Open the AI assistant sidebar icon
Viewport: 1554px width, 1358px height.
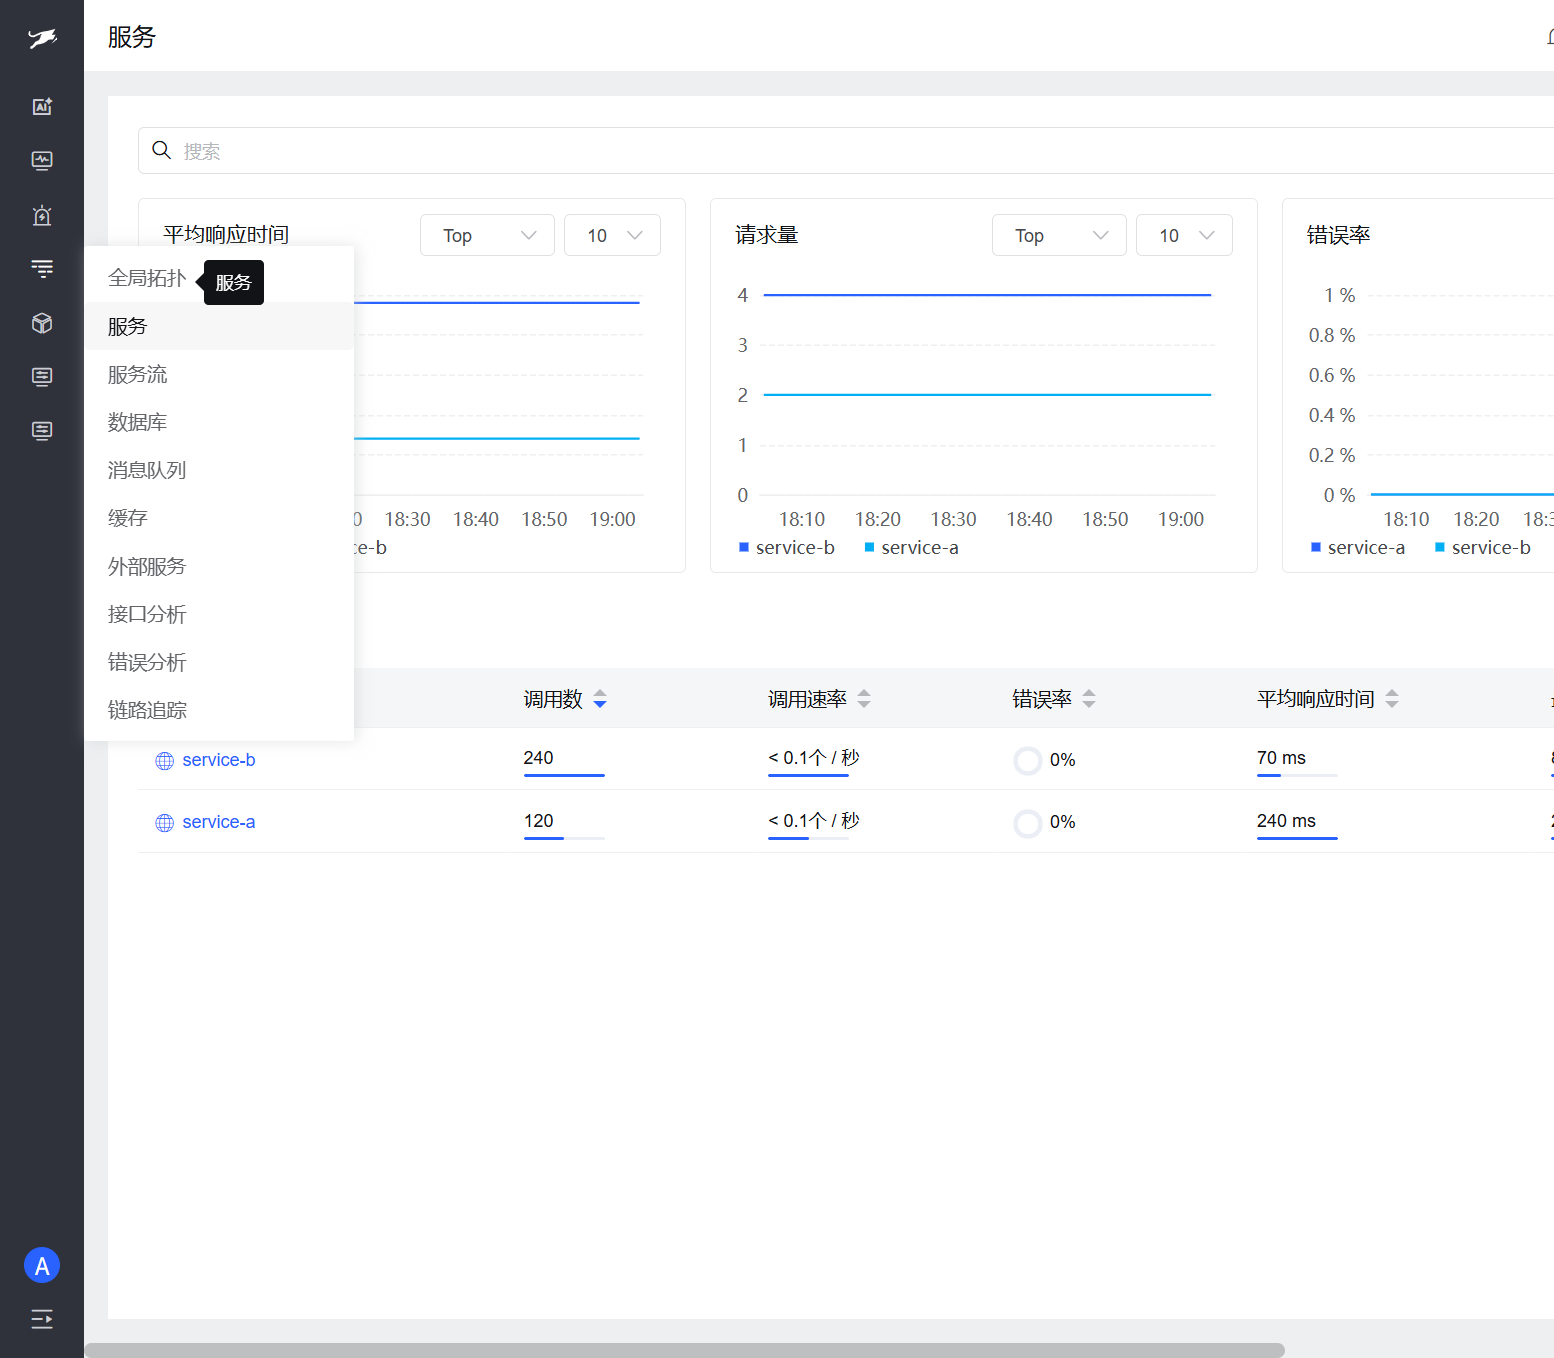click(x=42, y=107)
